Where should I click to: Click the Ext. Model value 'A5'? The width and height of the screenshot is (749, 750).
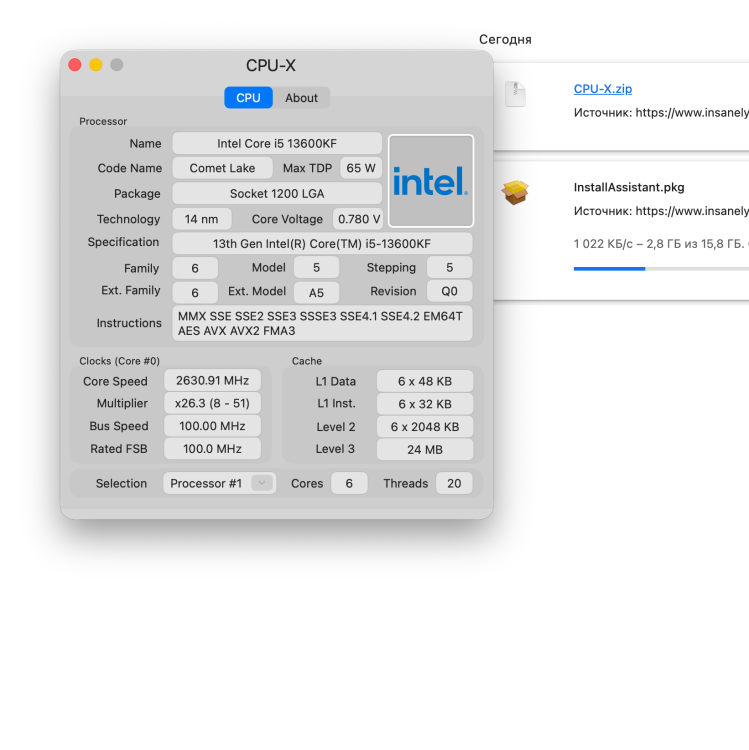tap(316, 293)
